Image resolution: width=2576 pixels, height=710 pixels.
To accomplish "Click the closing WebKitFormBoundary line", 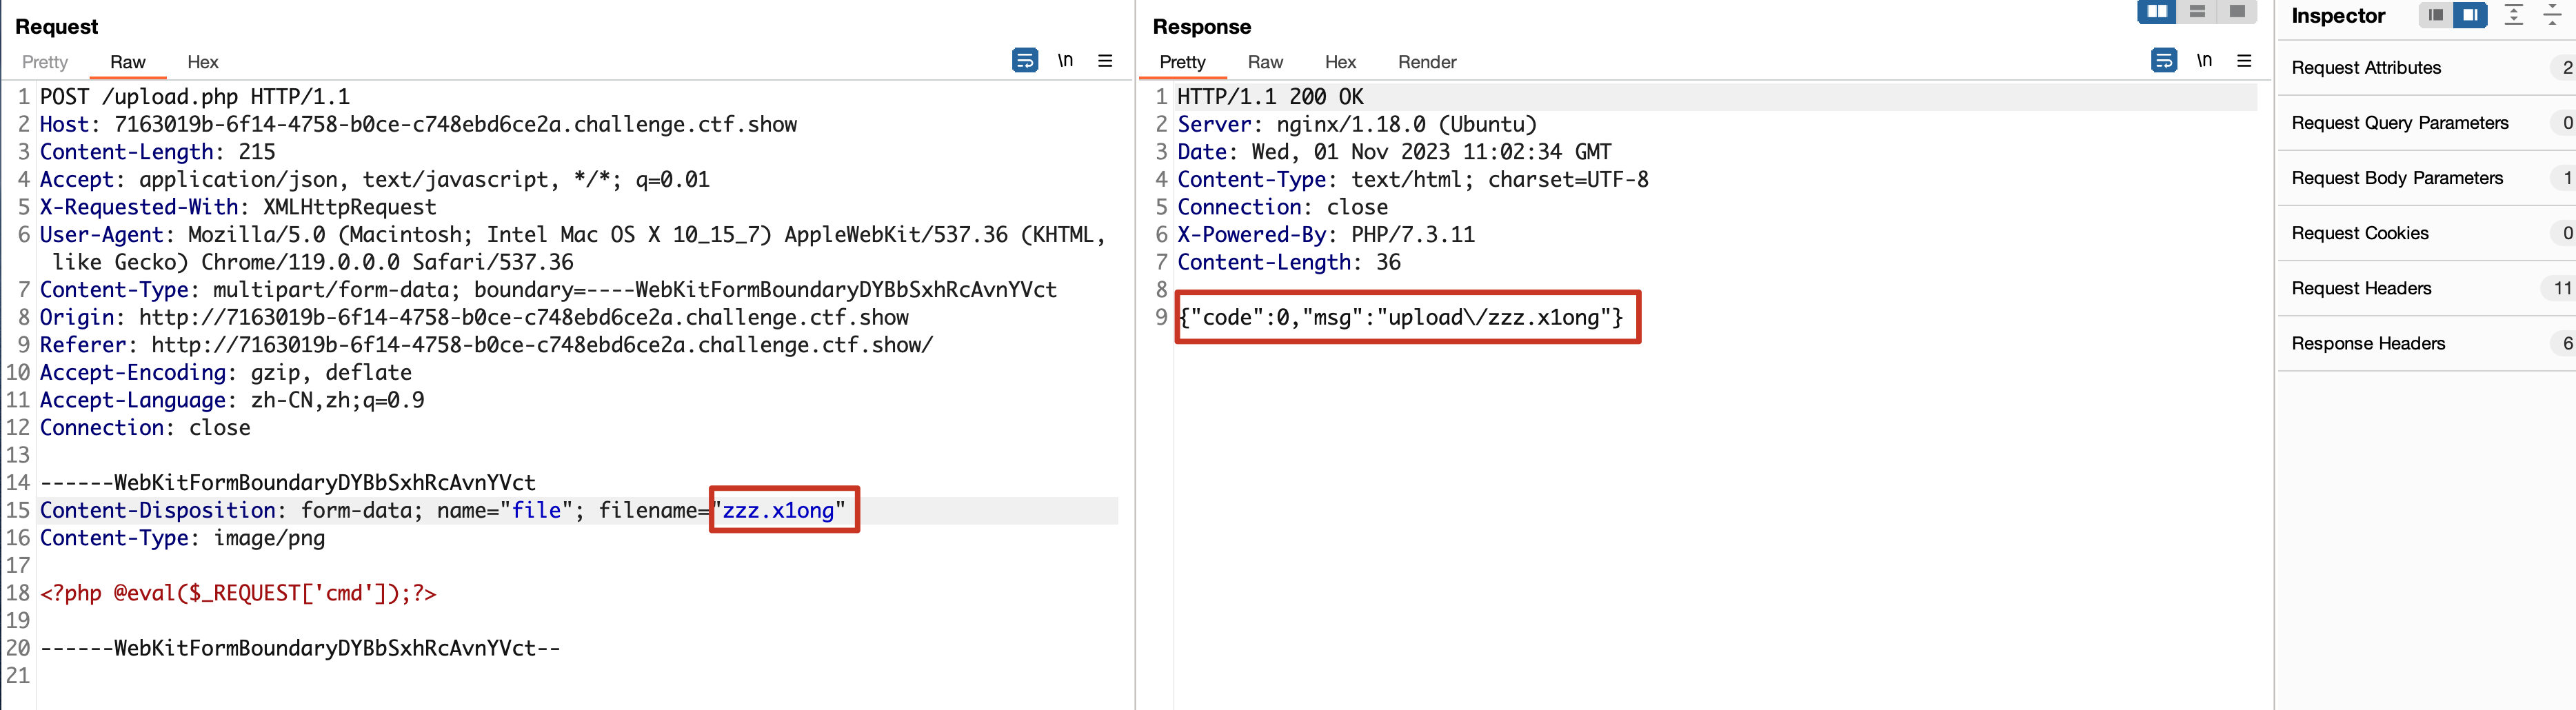I will (x=300, y=648).
